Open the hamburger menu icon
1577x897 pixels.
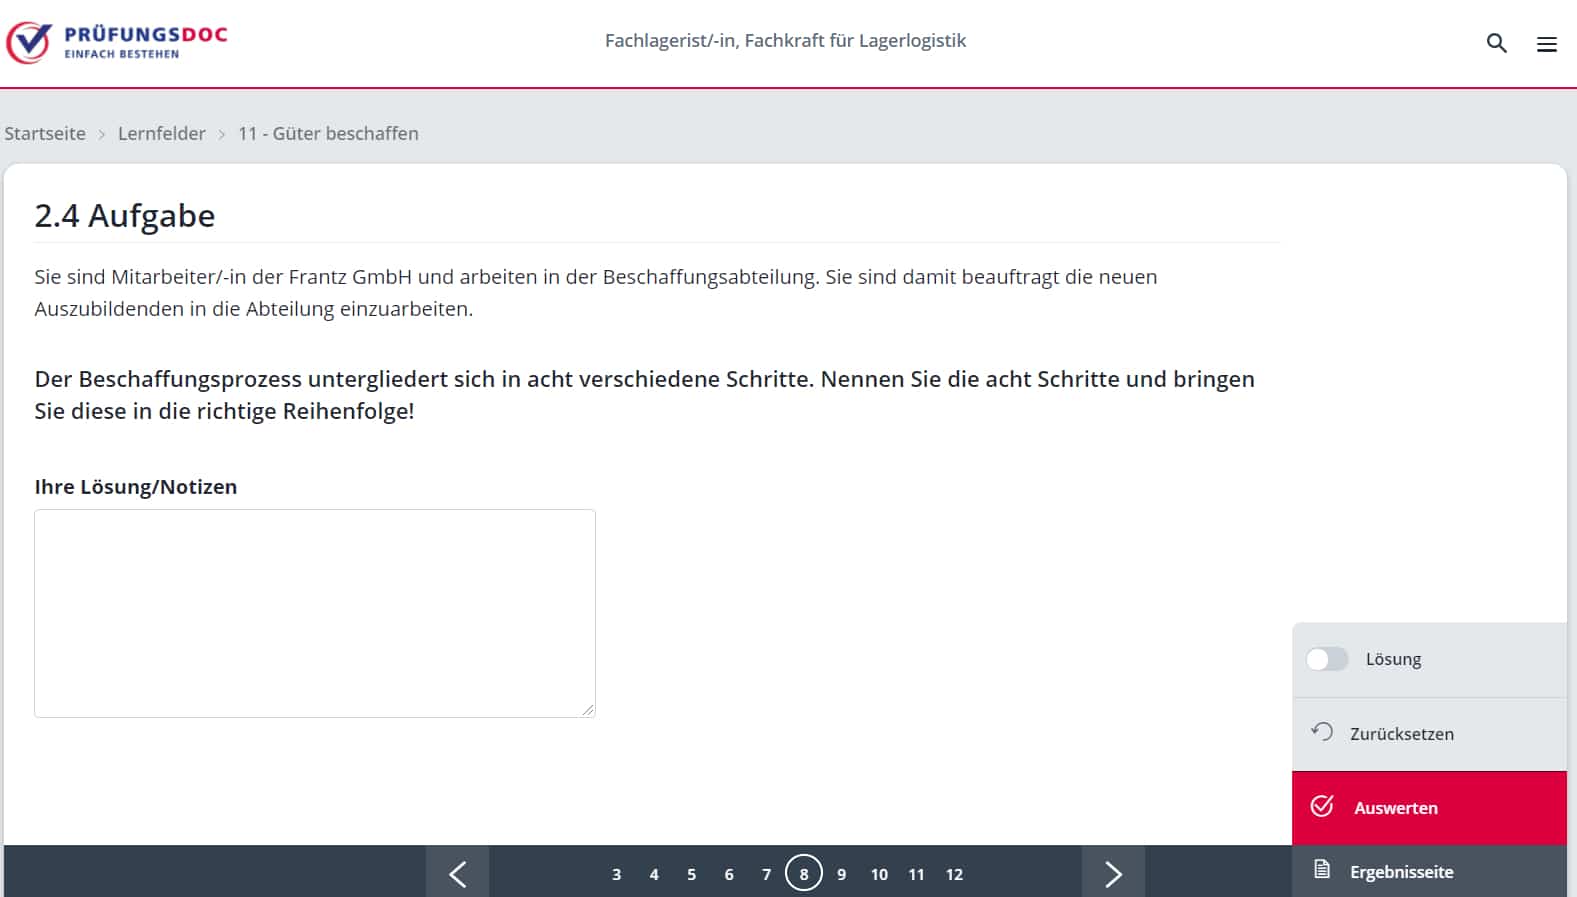[x=1546, y=44]
